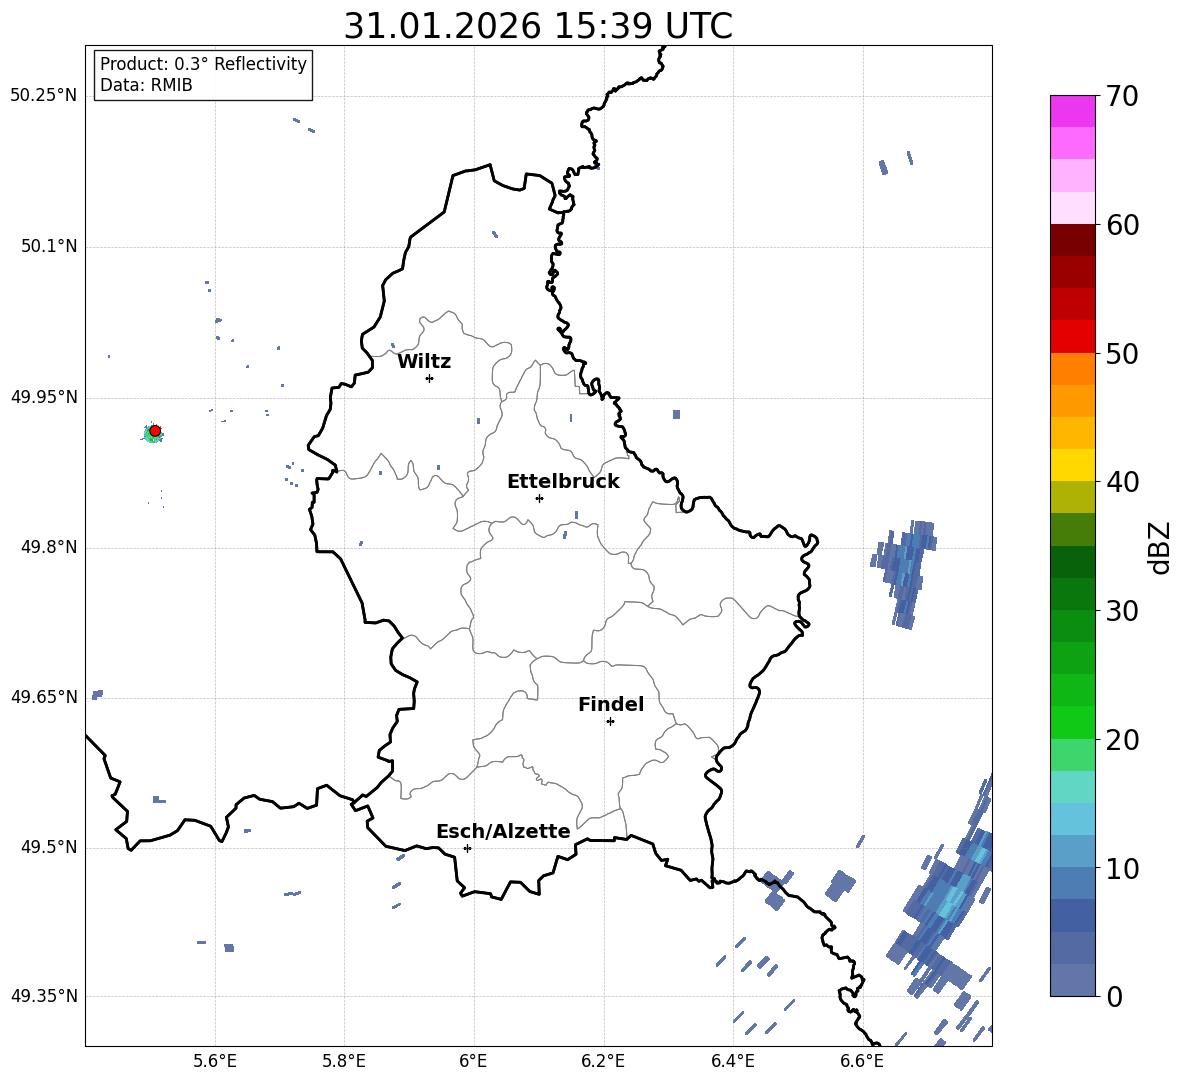
Task: Click the 49.8°N latitude tick label
Action: pos(48,547)
